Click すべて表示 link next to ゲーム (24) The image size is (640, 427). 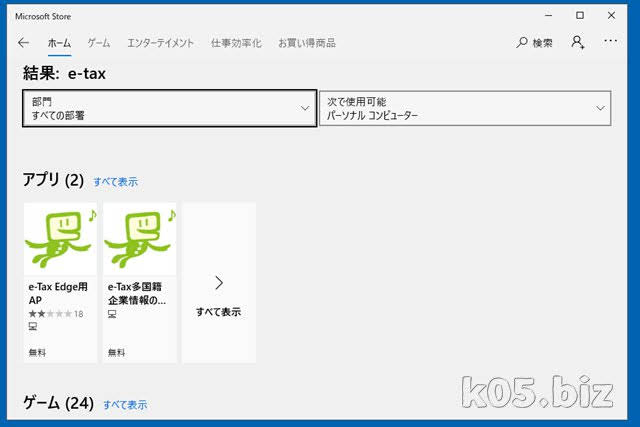click(125, 405)
